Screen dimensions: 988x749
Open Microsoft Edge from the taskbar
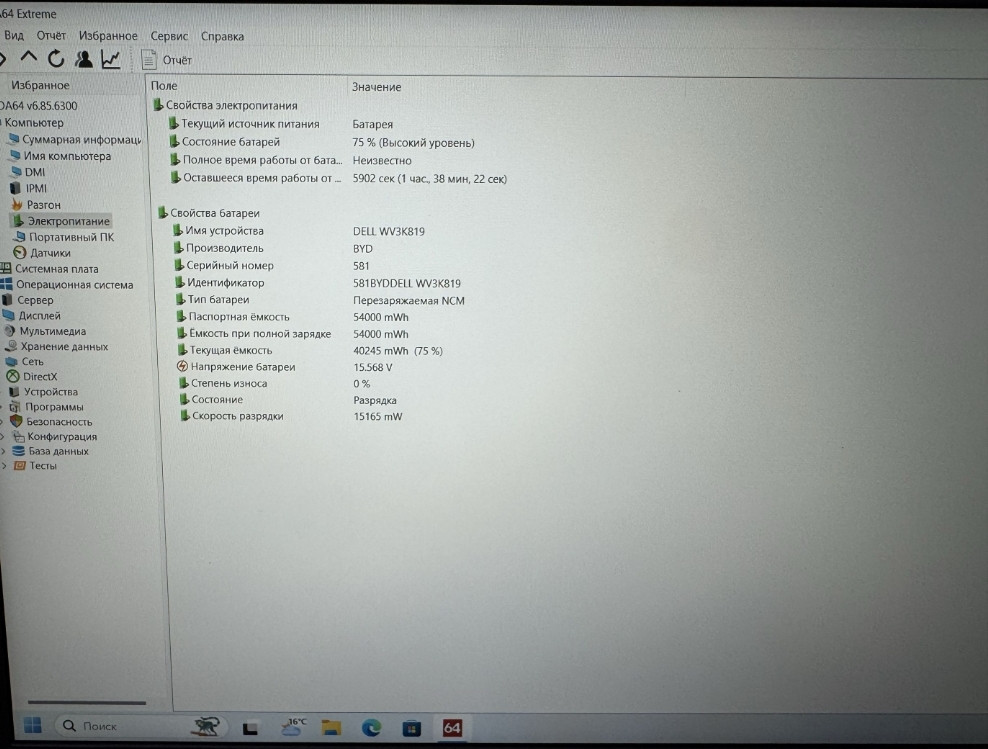pos(371,728)
